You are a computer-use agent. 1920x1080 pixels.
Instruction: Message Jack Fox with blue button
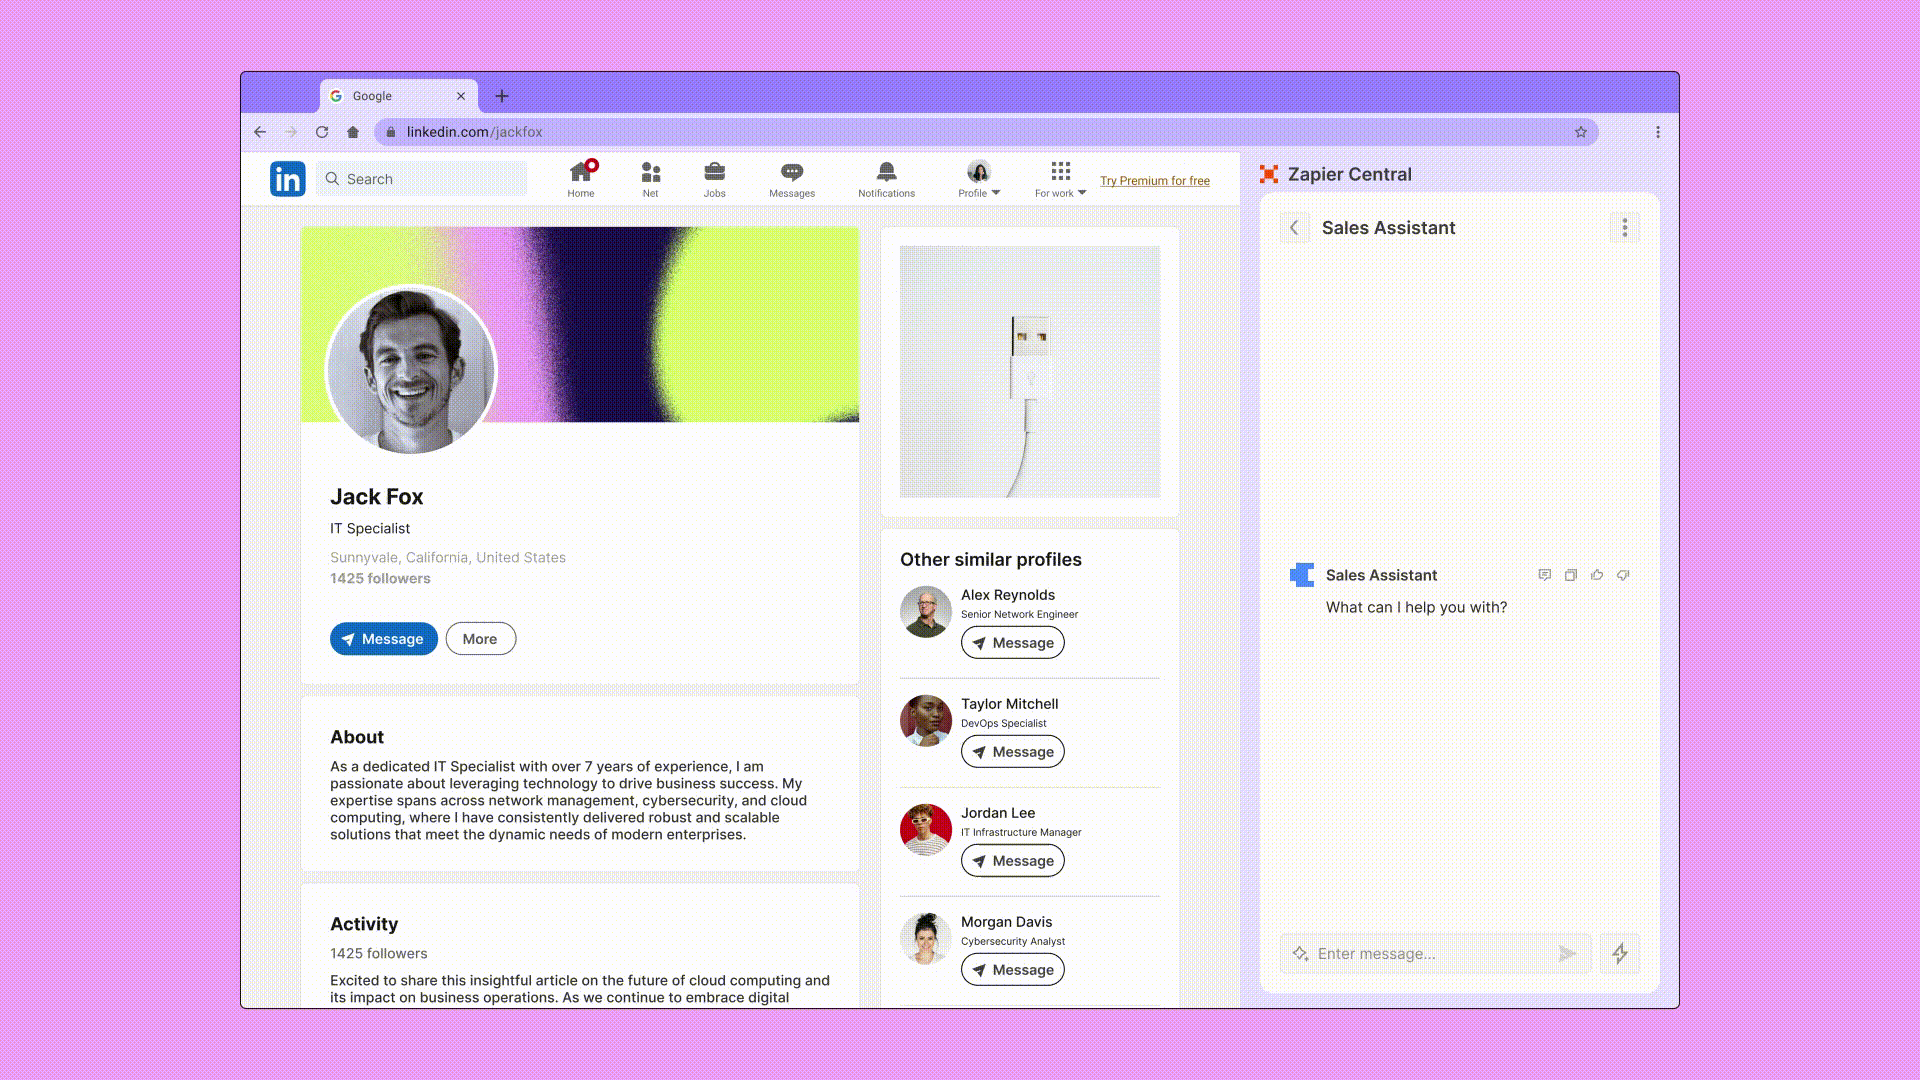[x=383, y=639]
